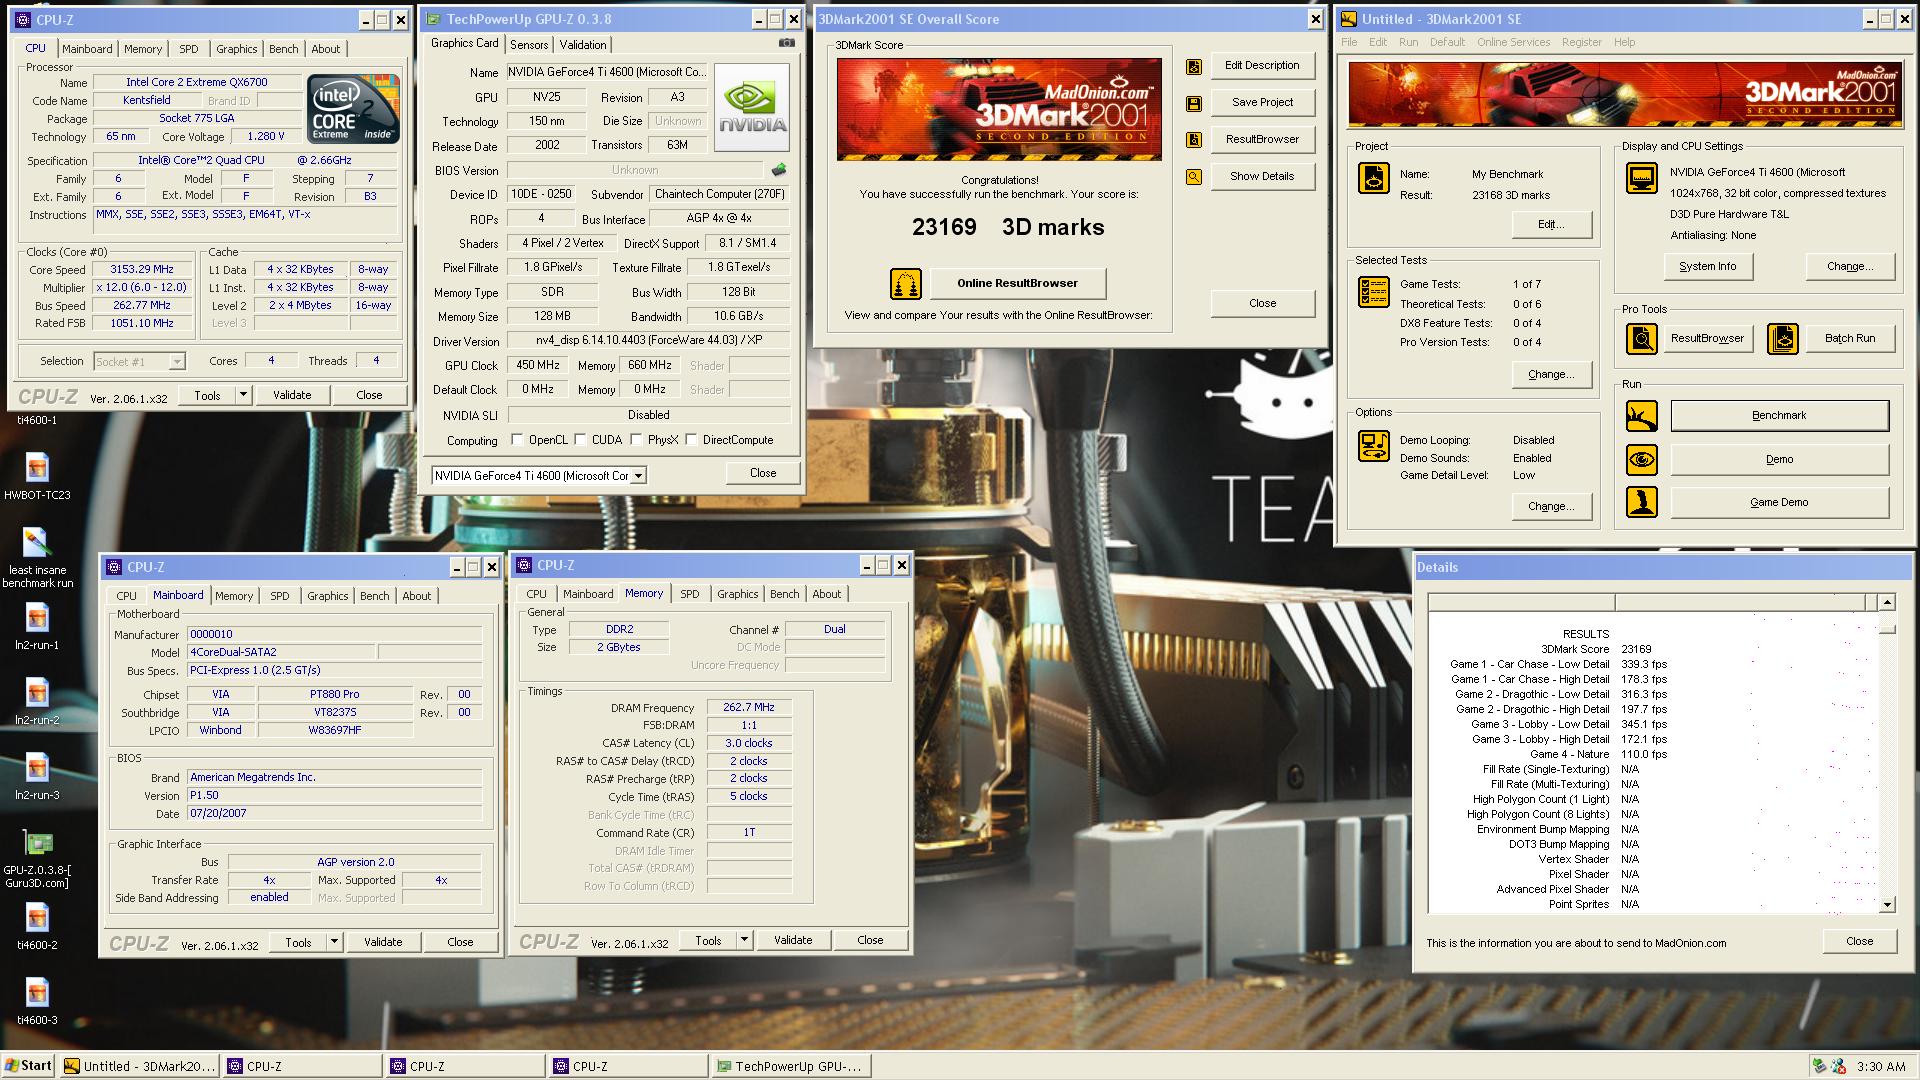Switch to TechPowerUp GPU-Z taskbar item
Screen dimensions: 1920x1080
point(792,1067)
